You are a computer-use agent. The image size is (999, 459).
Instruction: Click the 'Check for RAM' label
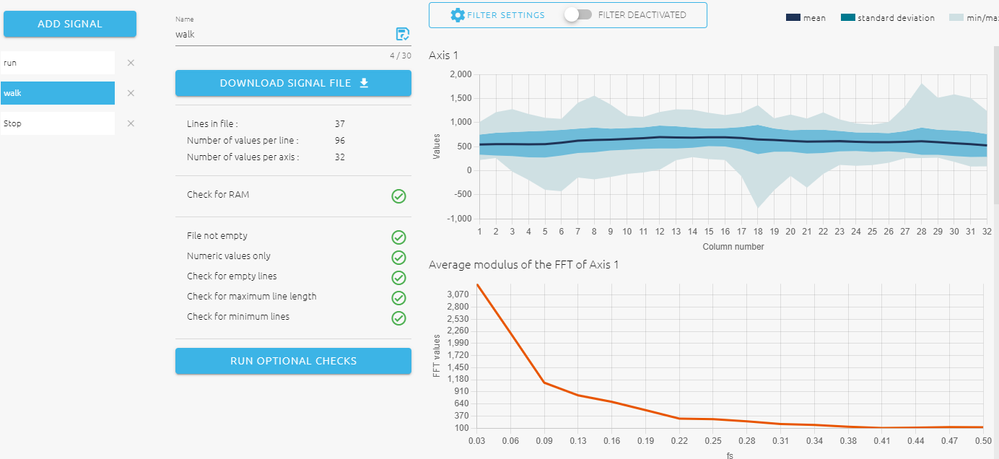(218, 194)
